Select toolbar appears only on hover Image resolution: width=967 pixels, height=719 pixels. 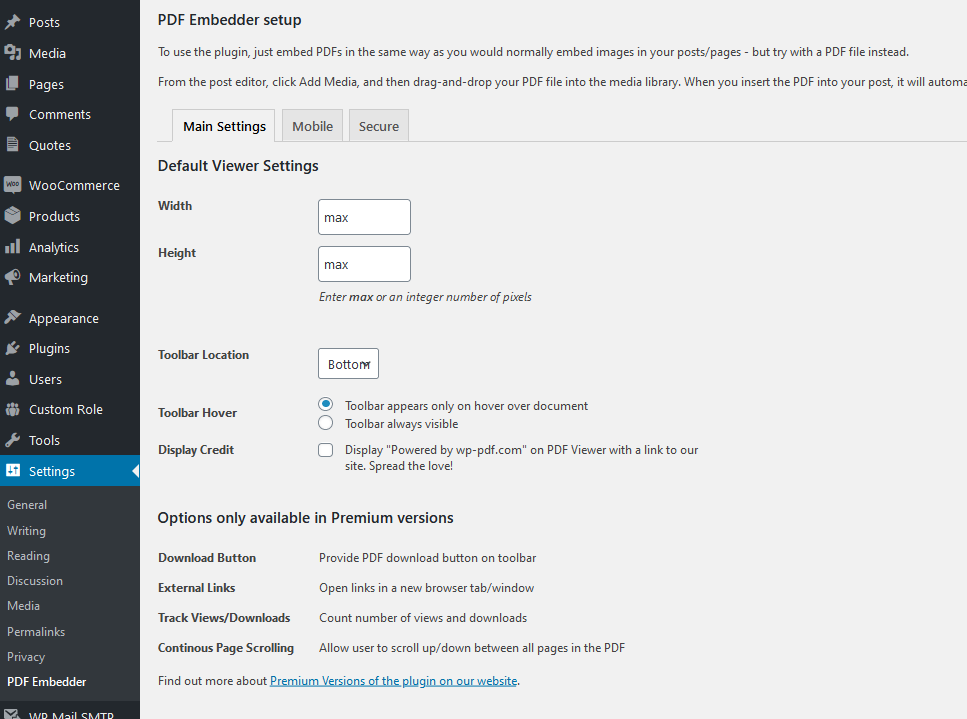(326, 405)
